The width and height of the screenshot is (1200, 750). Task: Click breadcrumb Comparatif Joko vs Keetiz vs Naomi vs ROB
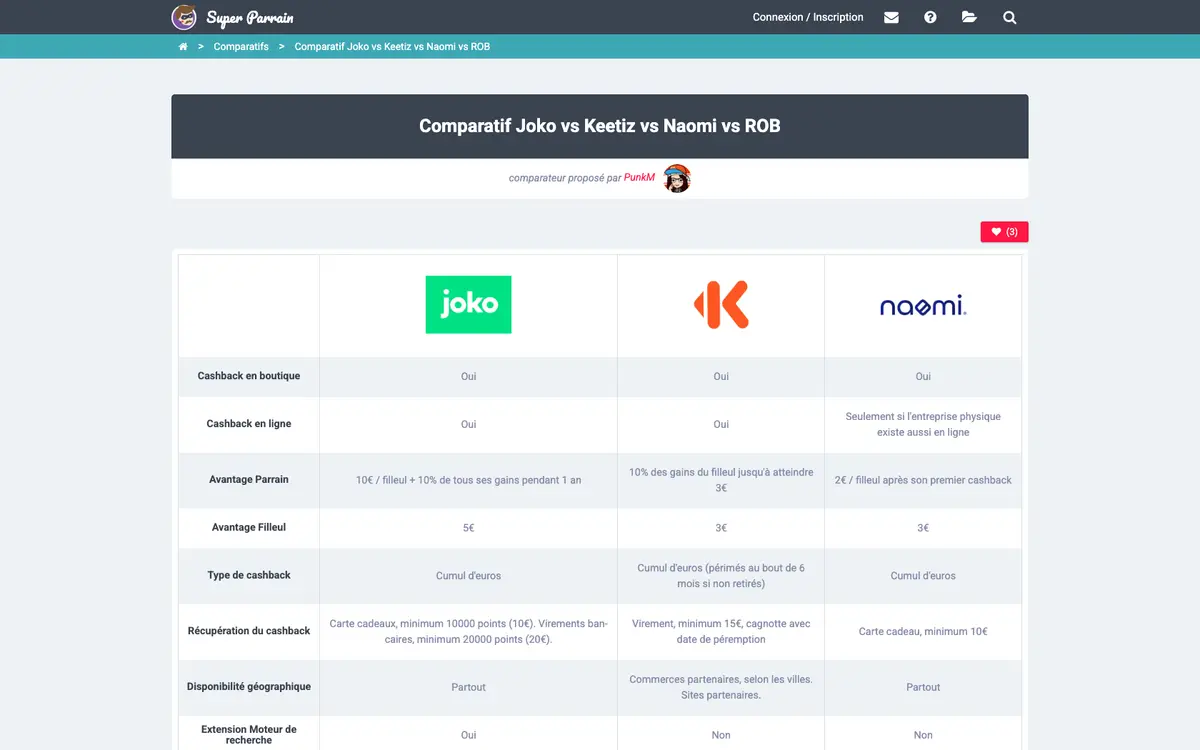[392, 47]
